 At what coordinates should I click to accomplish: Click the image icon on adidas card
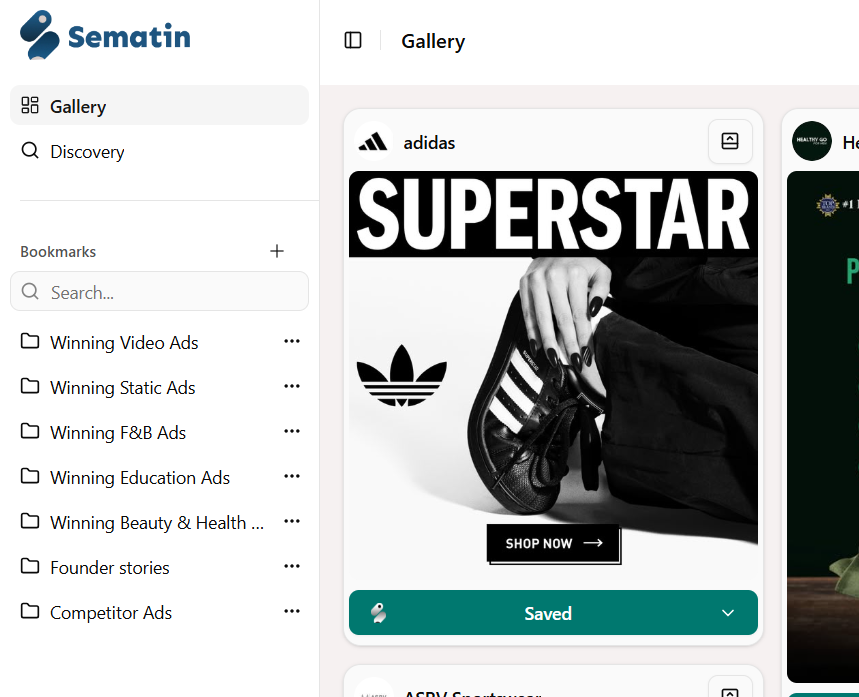730,141
